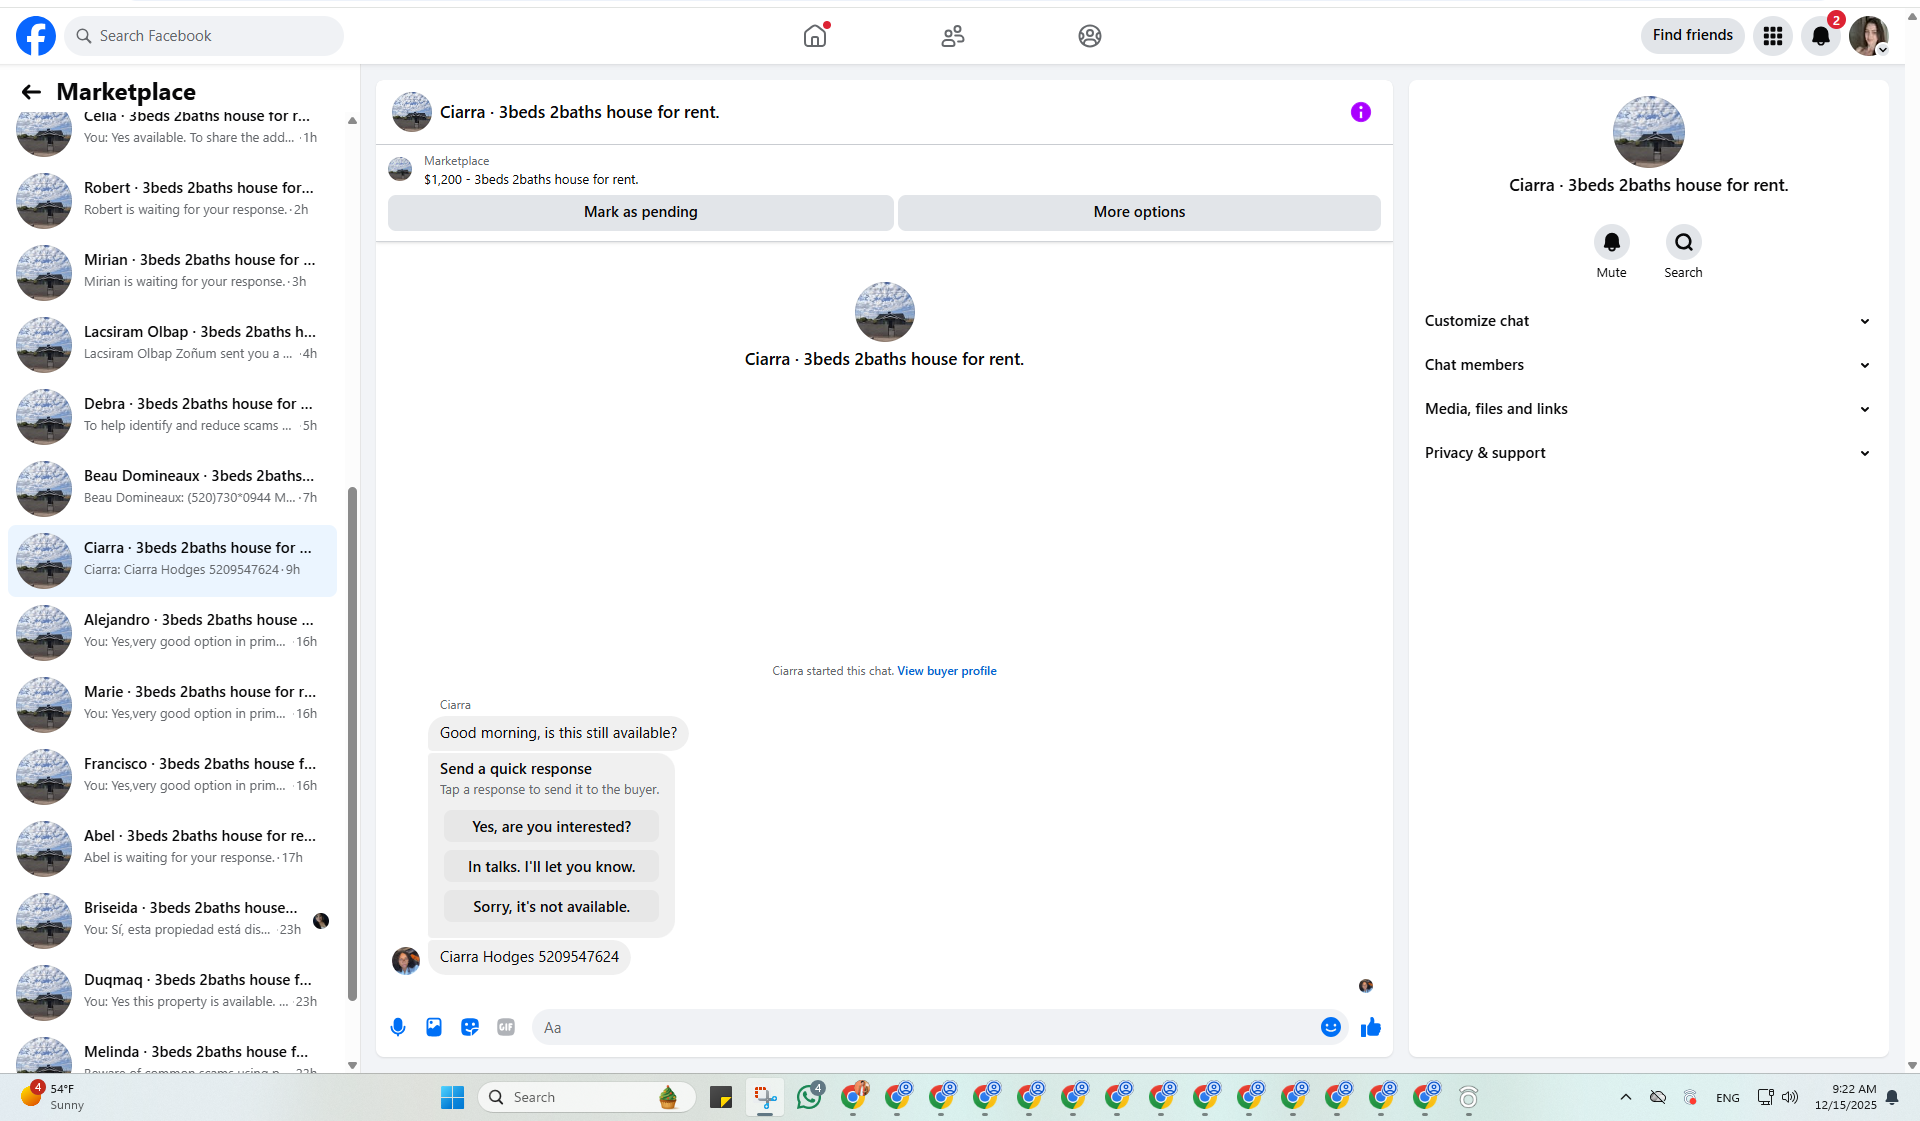Image resolution: width=1920 pixels, height=1121 pixels.
Task: Attach a photo file to message
Action: click(434, 1027)
